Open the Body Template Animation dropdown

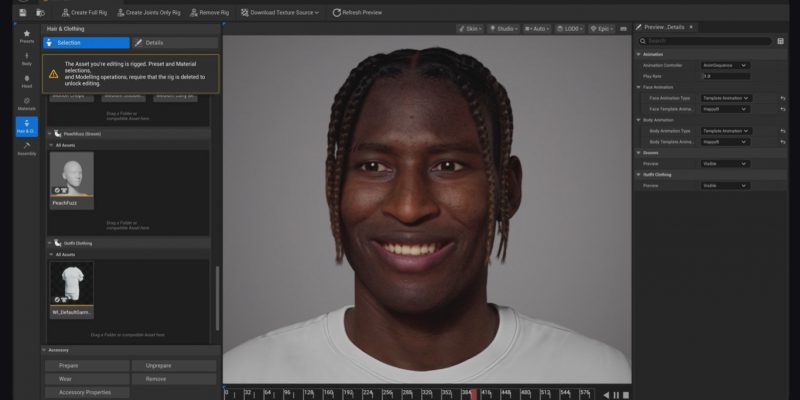[725, 142]
